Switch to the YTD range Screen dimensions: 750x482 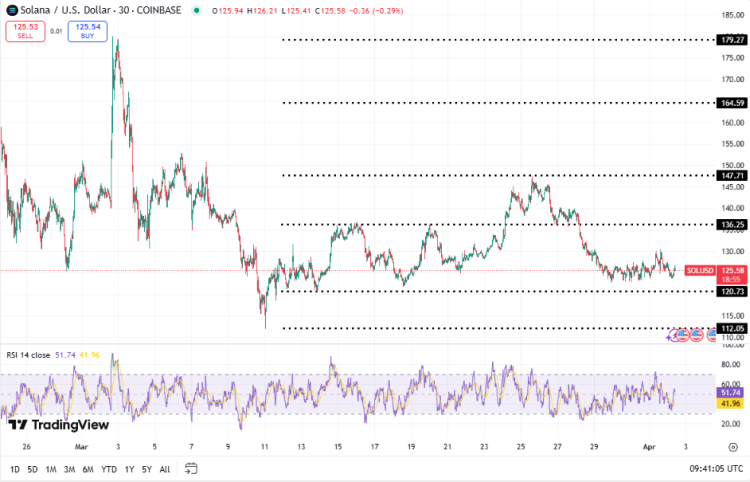tap(109, 468)
